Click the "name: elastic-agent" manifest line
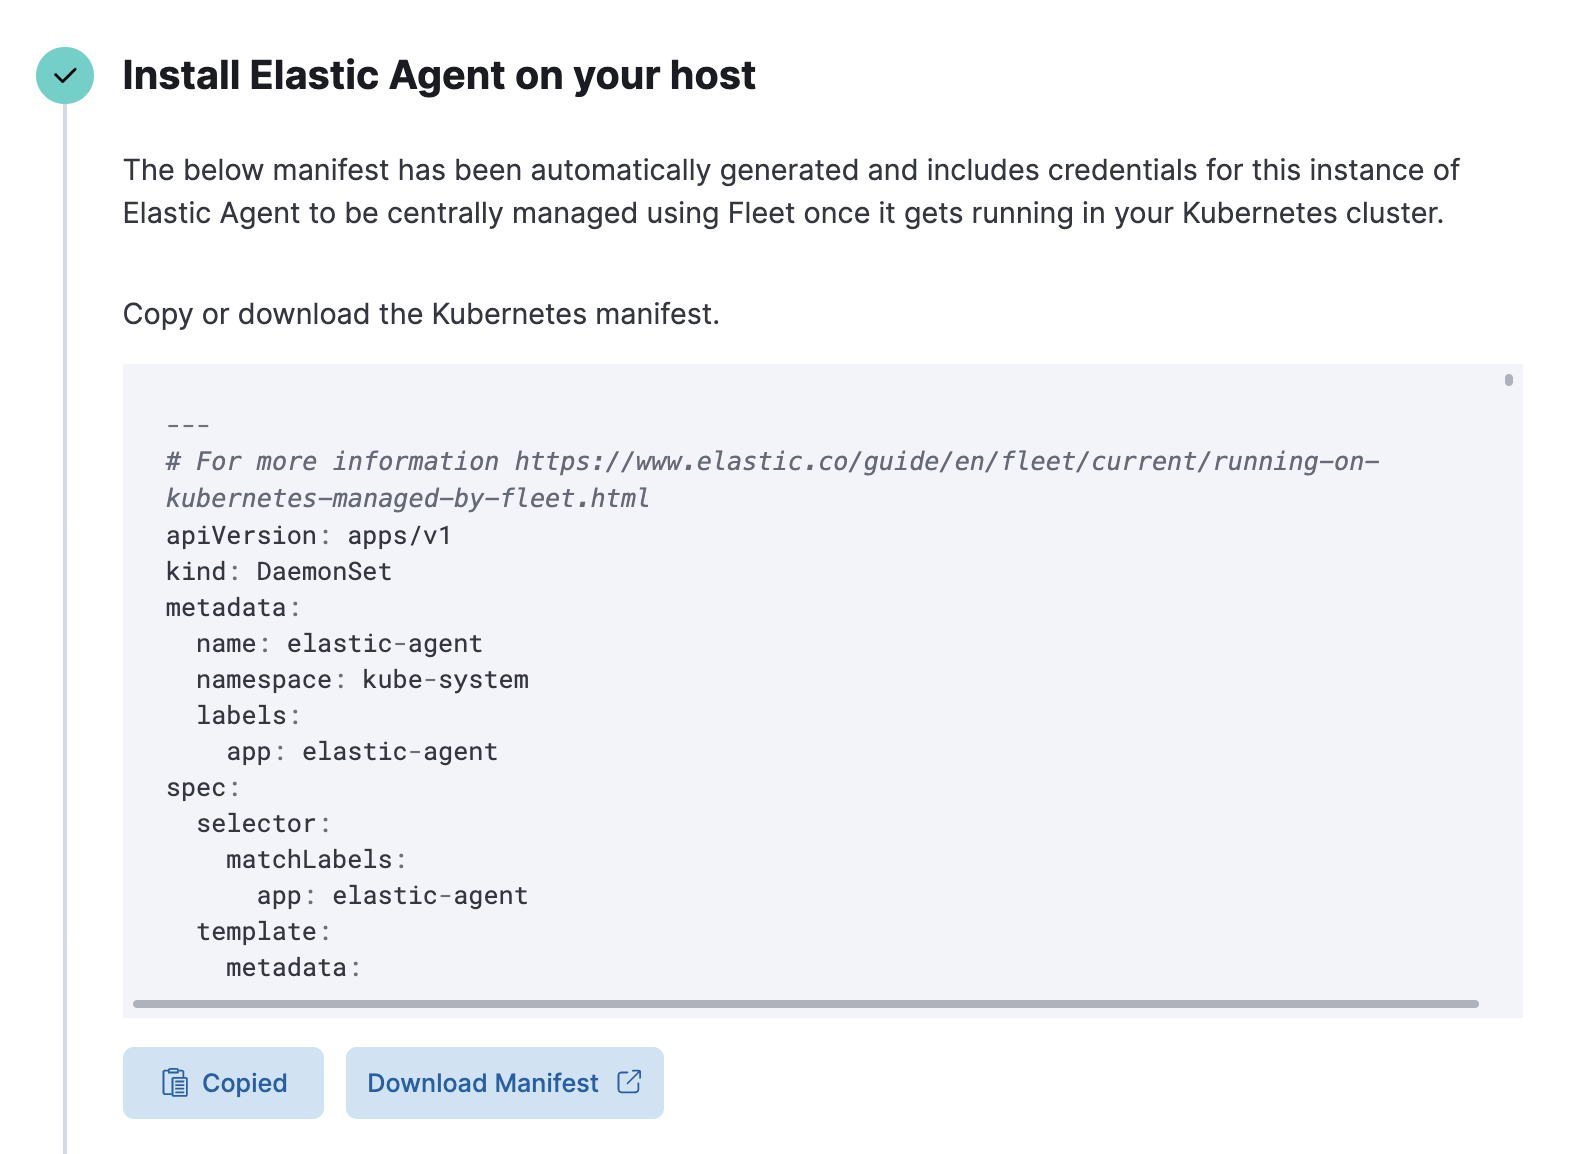This screenshot has height=1154, width=1592. pyautogui.click(x=339, y=644)
